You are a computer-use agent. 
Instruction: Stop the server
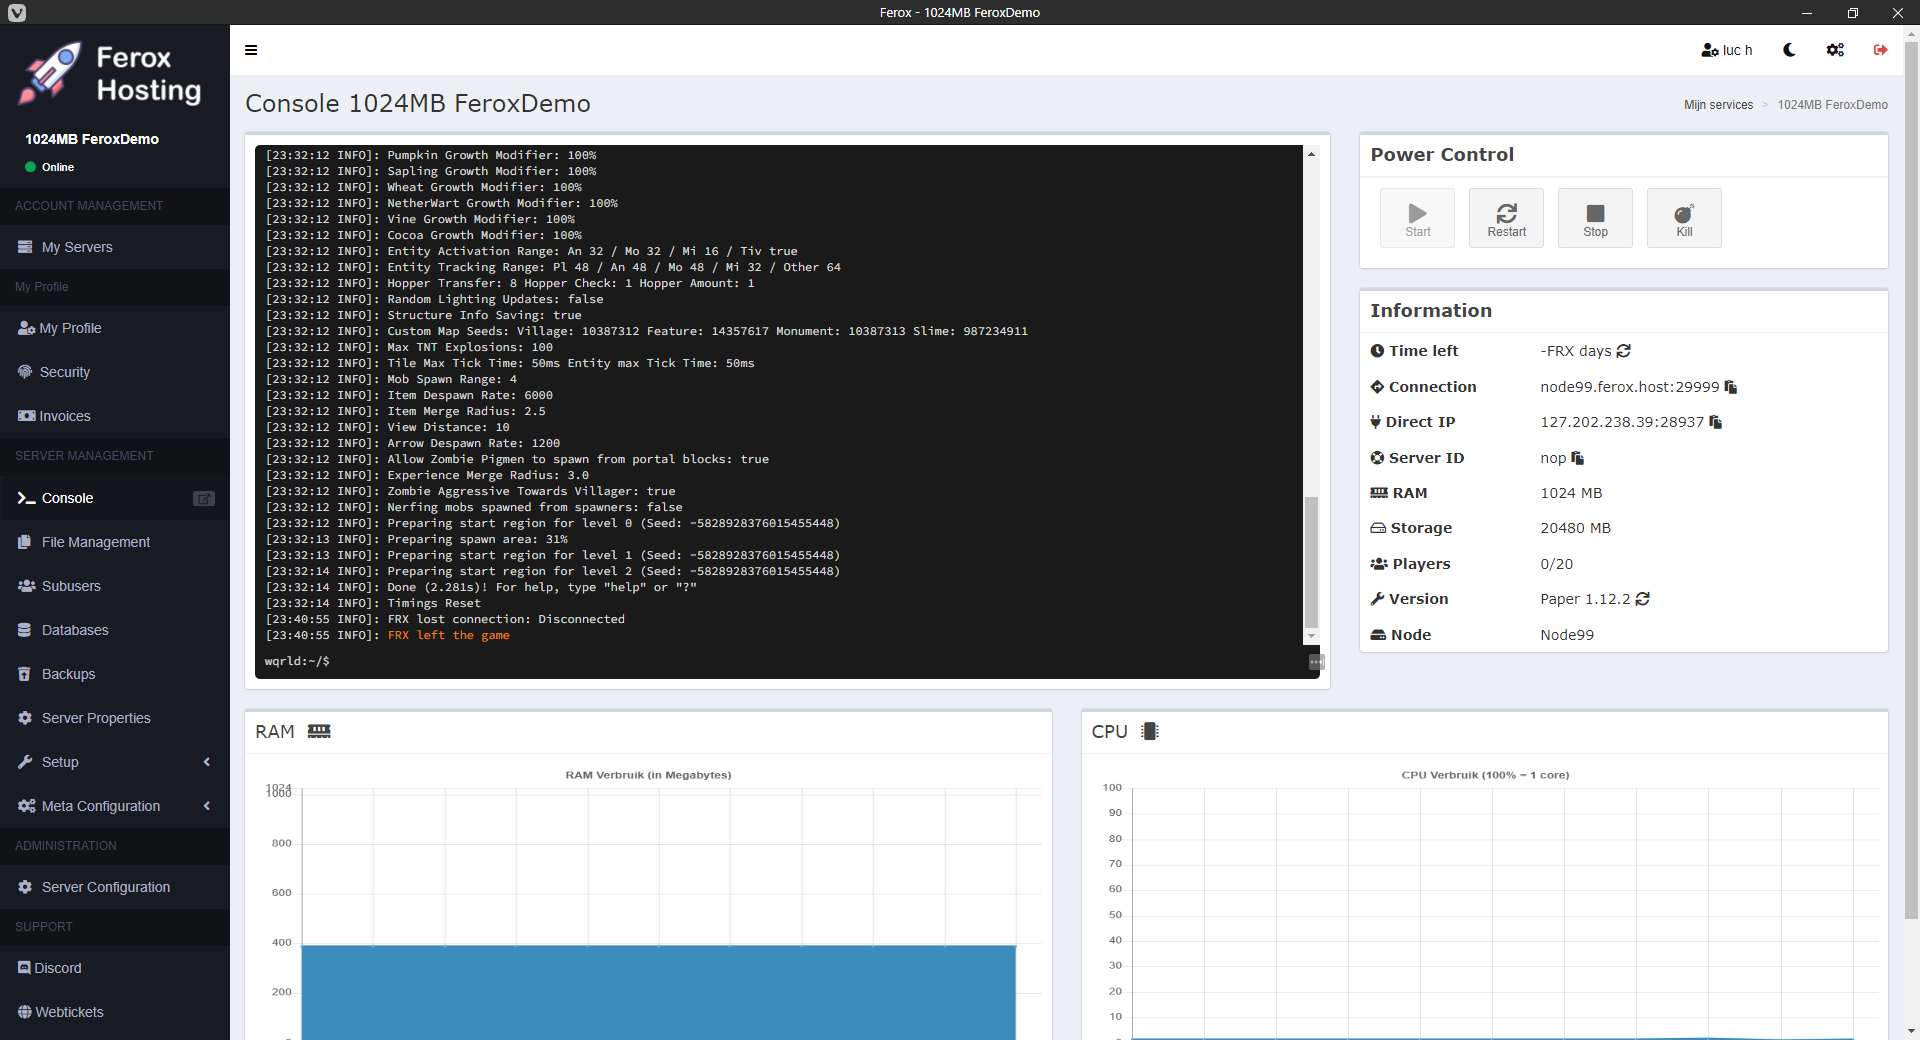coord(1595,218)
